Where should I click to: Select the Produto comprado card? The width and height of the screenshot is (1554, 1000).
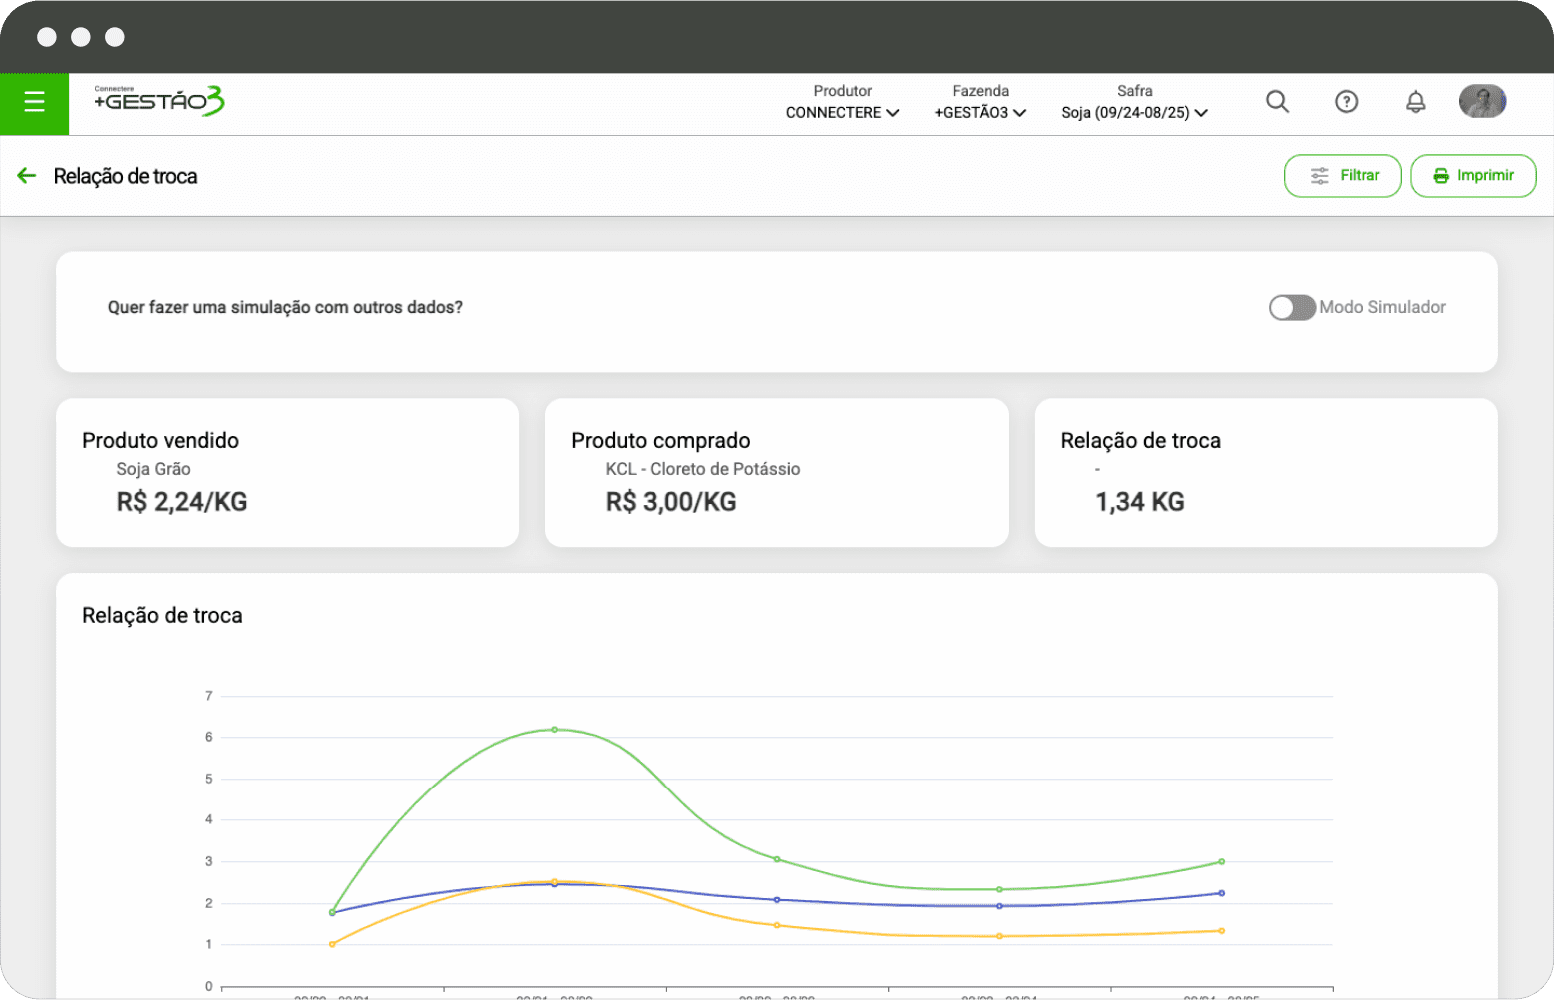776,473
